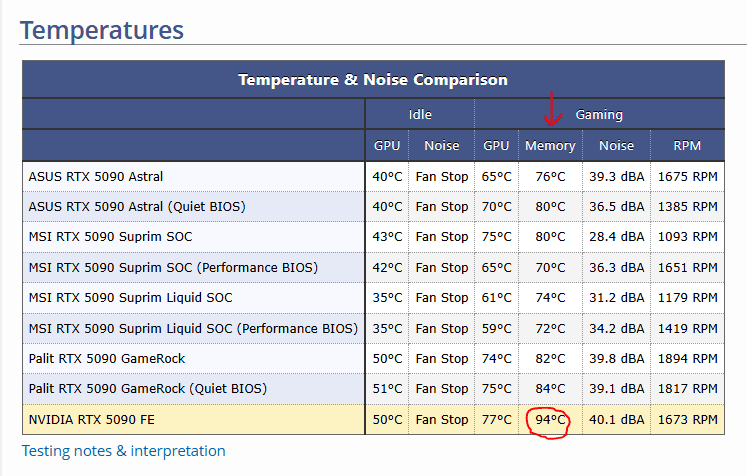Click the 28.4 dBA gaming noise value
The height and width of the screenshot is (476, 747).
tap(616, 237)
